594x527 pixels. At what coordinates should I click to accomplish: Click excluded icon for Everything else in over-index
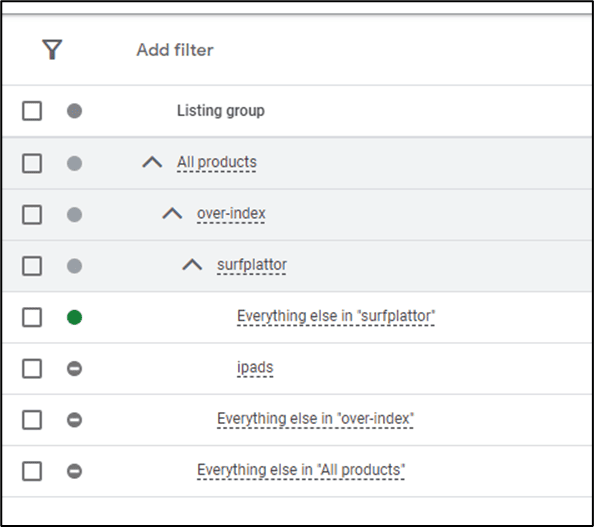(x=74, y=420)
